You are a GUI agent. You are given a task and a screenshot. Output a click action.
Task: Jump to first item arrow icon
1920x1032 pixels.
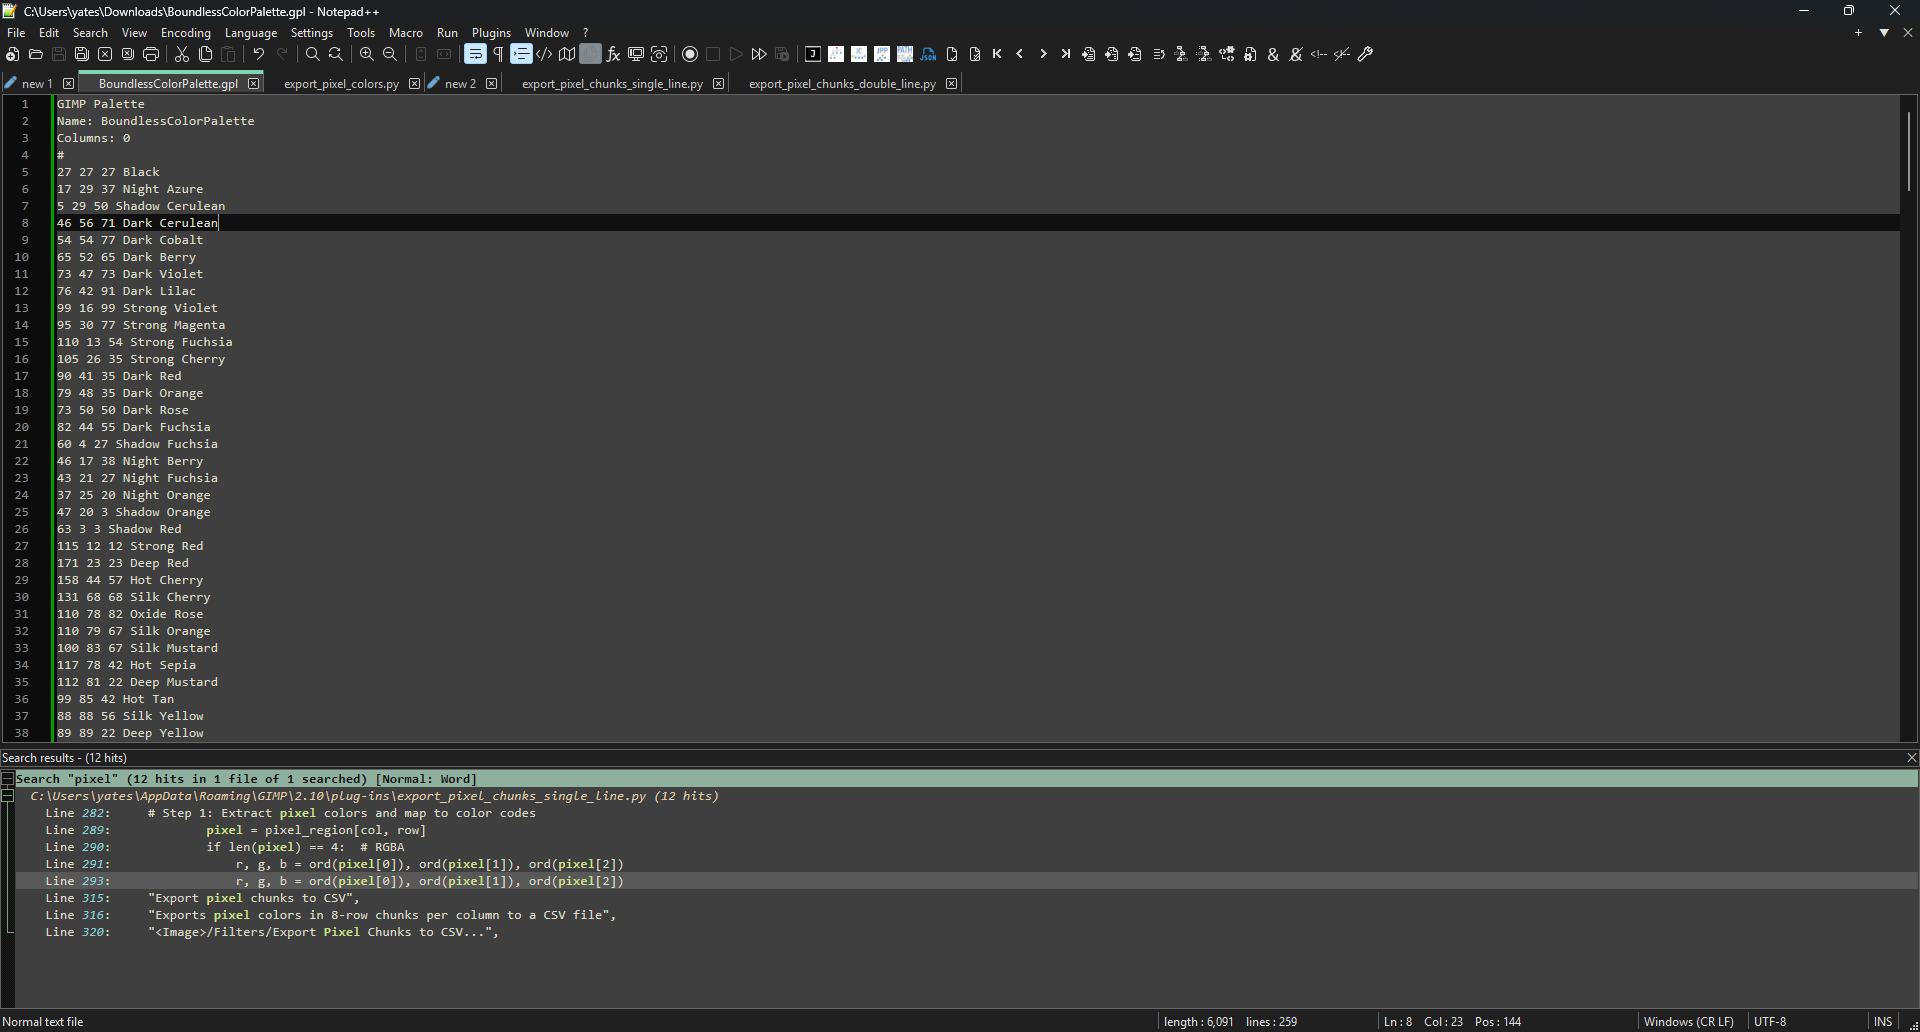pyautogui.click(x=997, y=54)
